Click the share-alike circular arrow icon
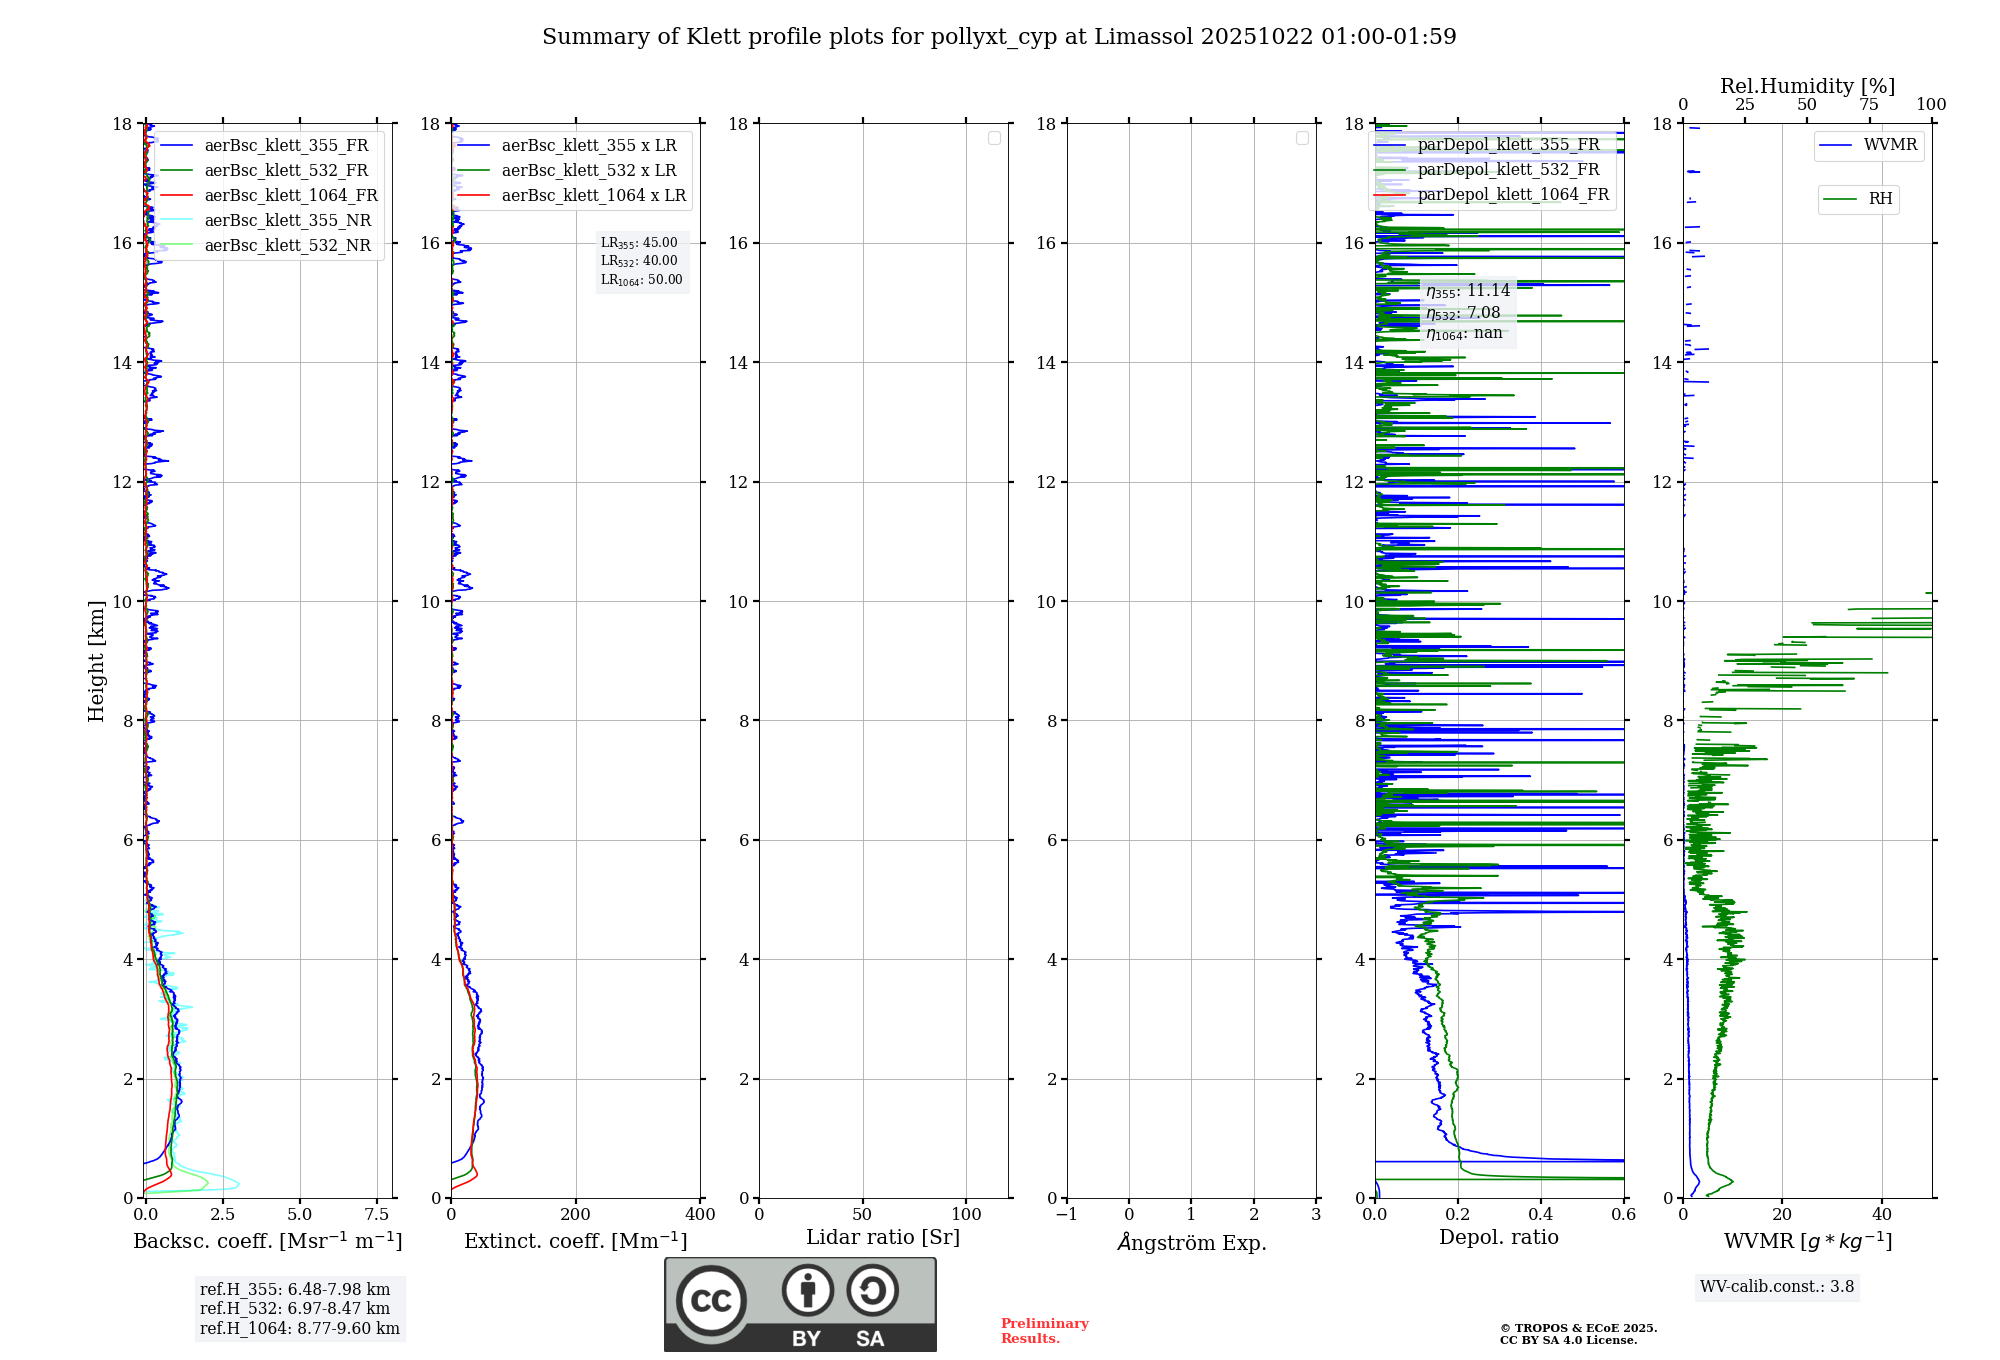Image resolution: width=2000 pixels, height=1360 pixels. click(x=872, y=1291)
